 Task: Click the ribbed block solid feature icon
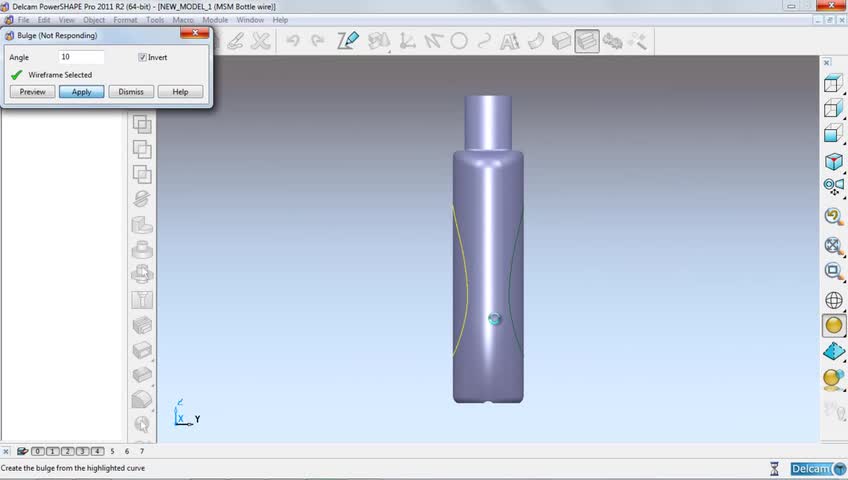click(142, 325)
